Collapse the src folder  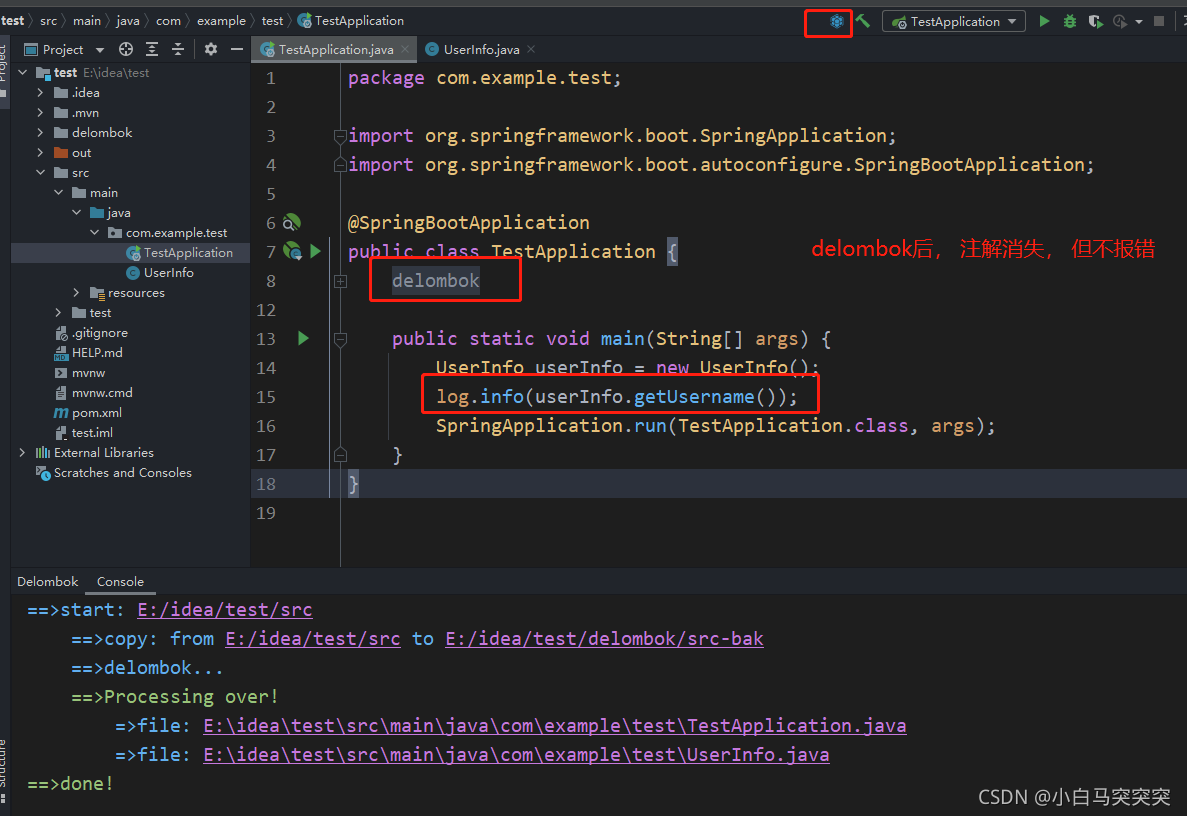[40, 173]
